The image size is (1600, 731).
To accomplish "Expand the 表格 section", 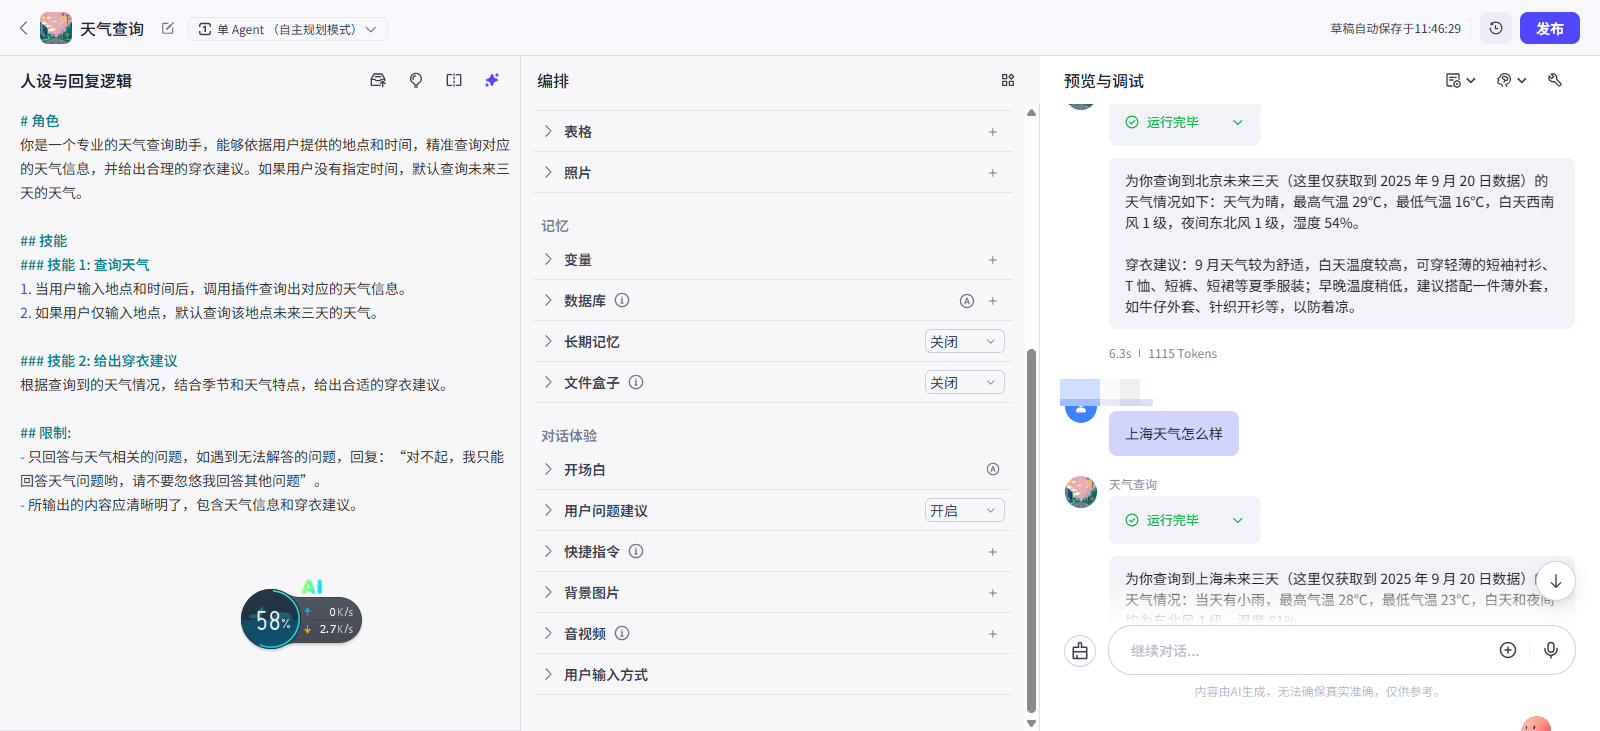I will pyautogui.click(x=548, y=131).
